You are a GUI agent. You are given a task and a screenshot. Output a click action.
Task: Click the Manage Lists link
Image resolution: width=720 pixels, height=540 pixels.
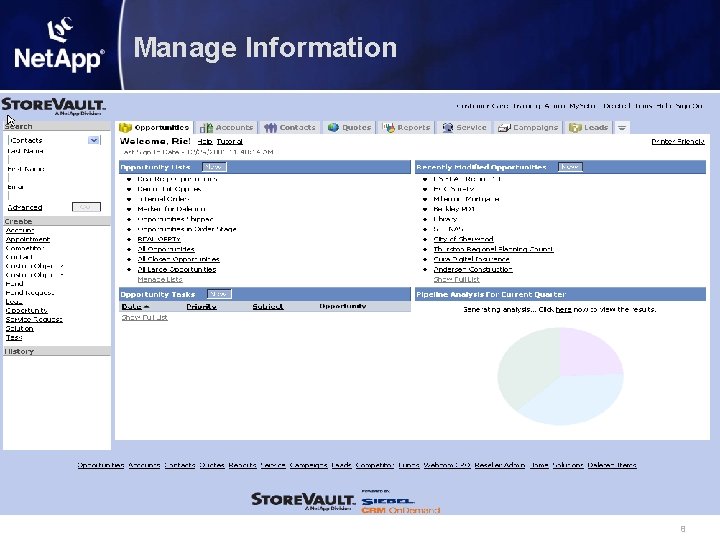[160, 279]
